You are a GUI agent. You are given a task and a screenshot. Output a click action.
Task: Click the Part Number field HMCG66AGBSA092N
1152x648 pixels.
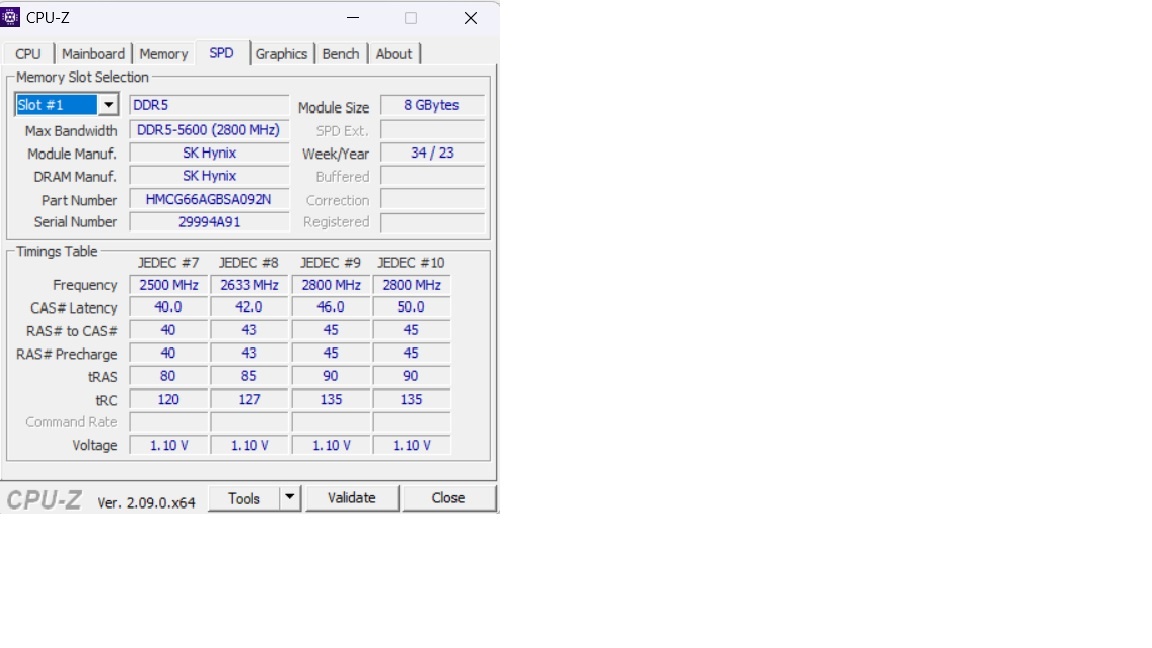(208, 199)
